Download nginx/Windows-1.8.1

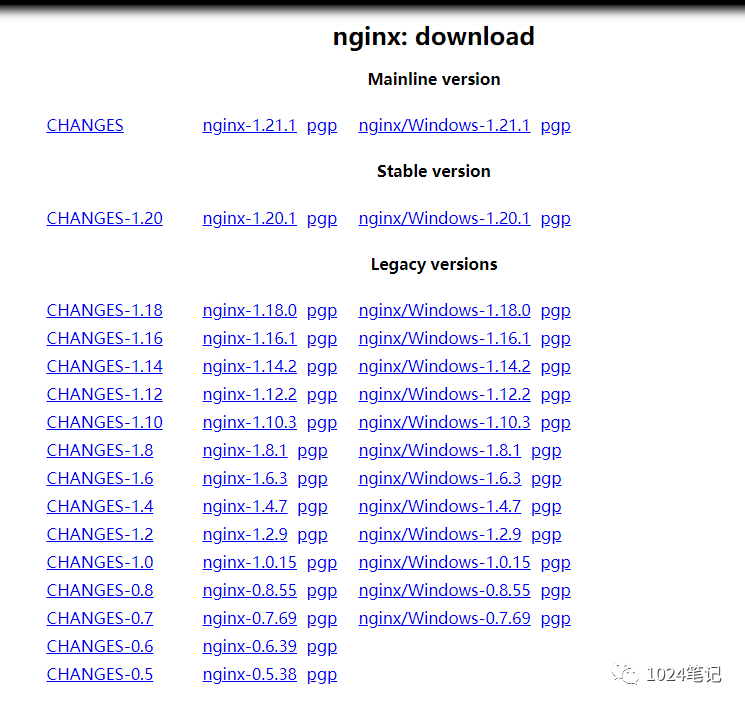click(x=439, y=450)
